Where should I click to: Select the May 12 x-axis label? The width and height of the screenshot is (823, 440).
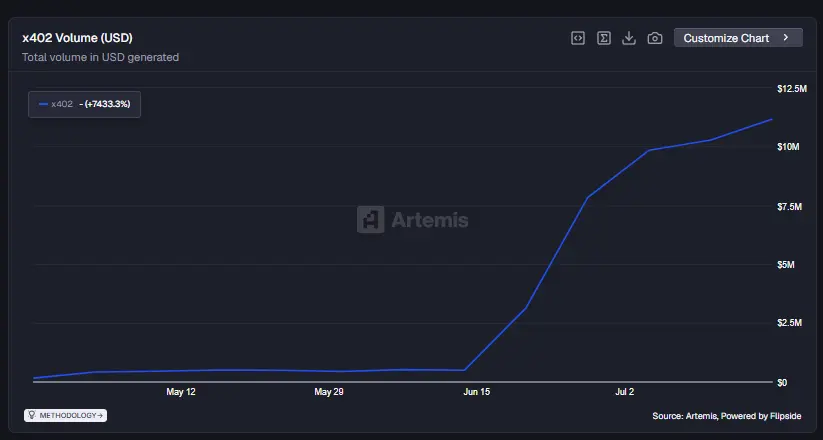[181, 392]
